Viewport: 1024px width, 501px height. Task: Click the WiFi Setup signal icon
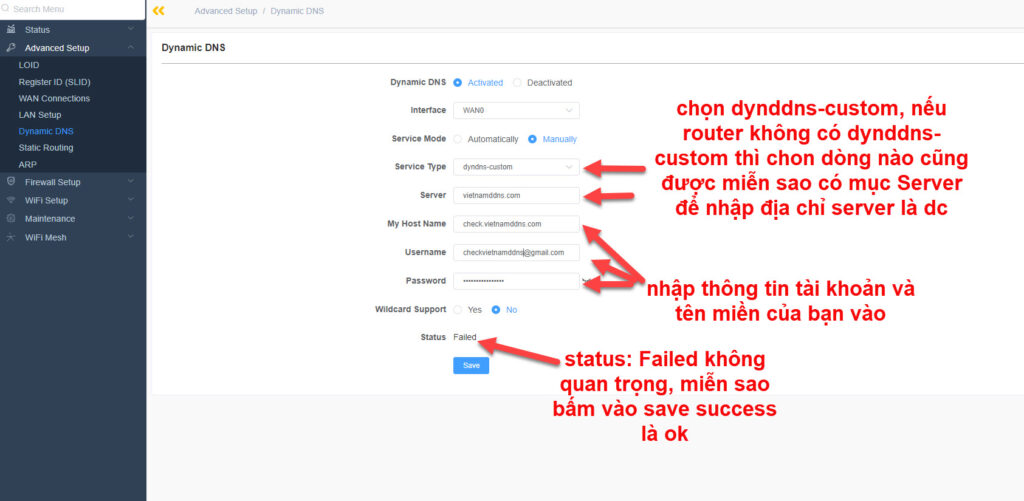point(11,200)
